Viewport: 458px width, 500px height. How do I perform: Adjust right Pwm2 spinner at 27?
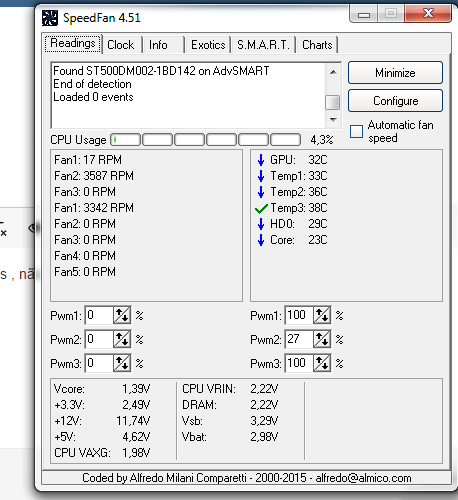tap(322, 339)
